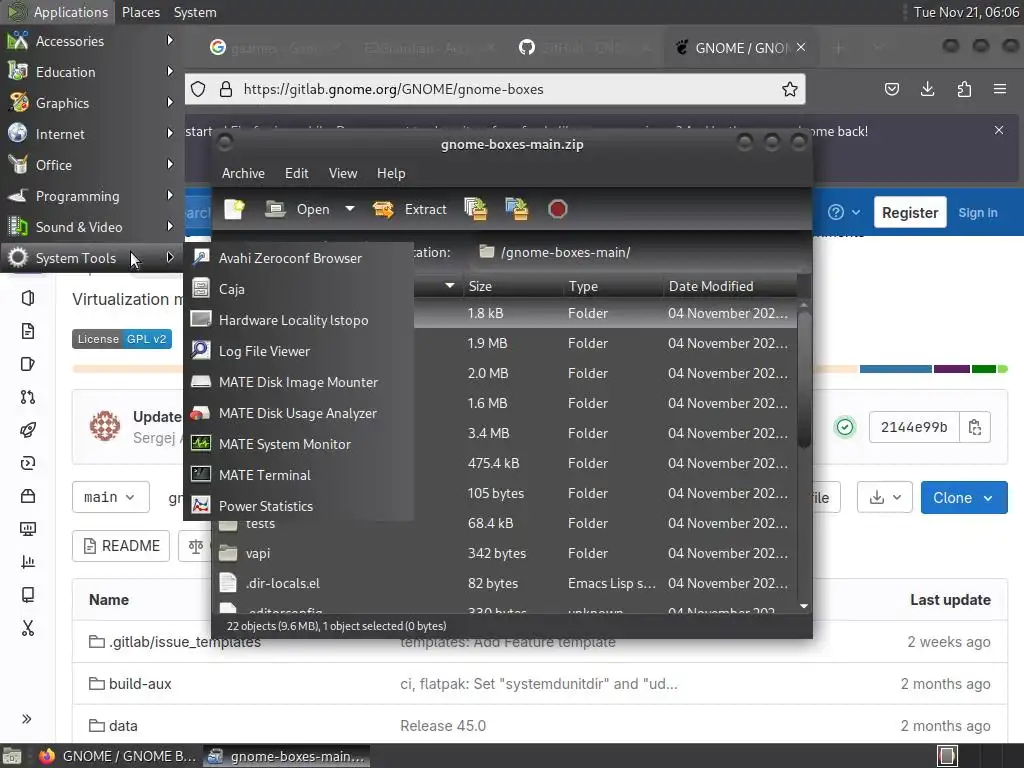Click the add folder to archive icon
The height and width of the screenshot is (768, 1024).
click(517, 209)
